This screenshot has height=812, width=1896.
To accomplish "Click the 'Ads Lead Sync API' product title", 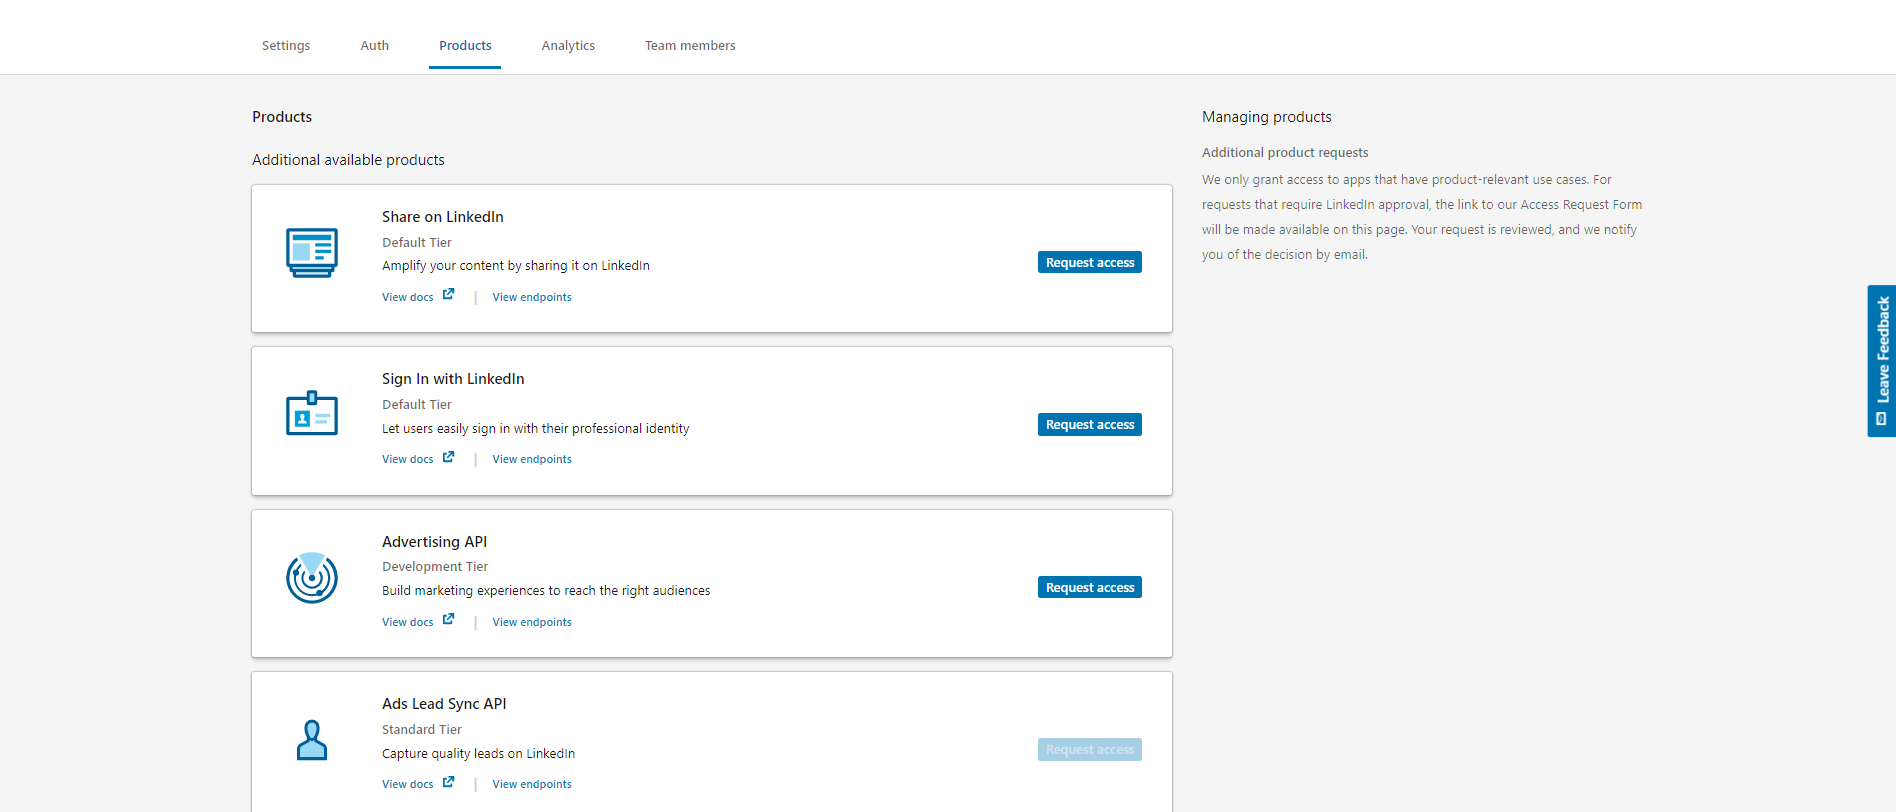I will point(444,704).
